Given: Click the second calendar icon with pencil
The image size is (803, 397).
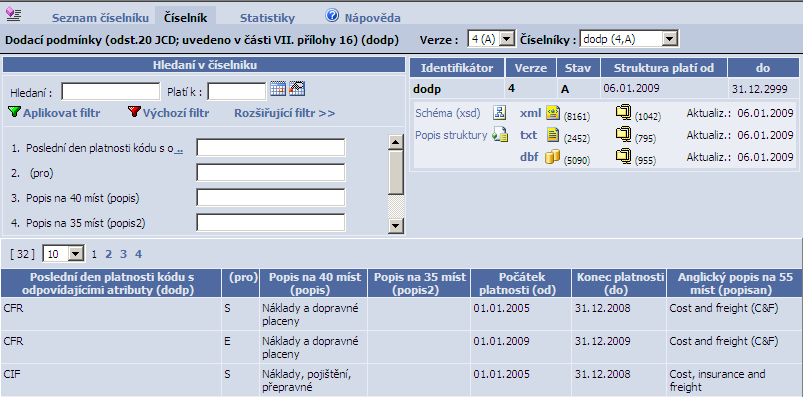Looking at the screenshot, I should [x=297, y=89].
